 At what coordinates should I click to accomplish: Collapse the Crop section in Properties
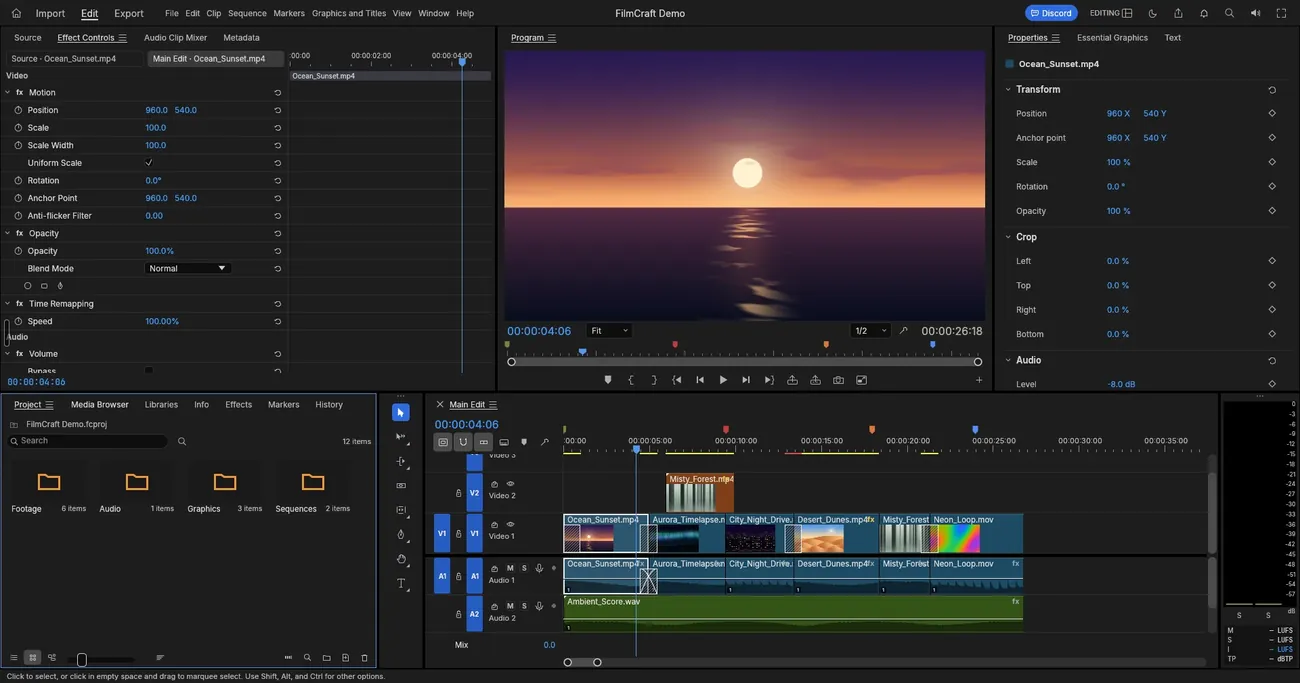pos(1008,237)
